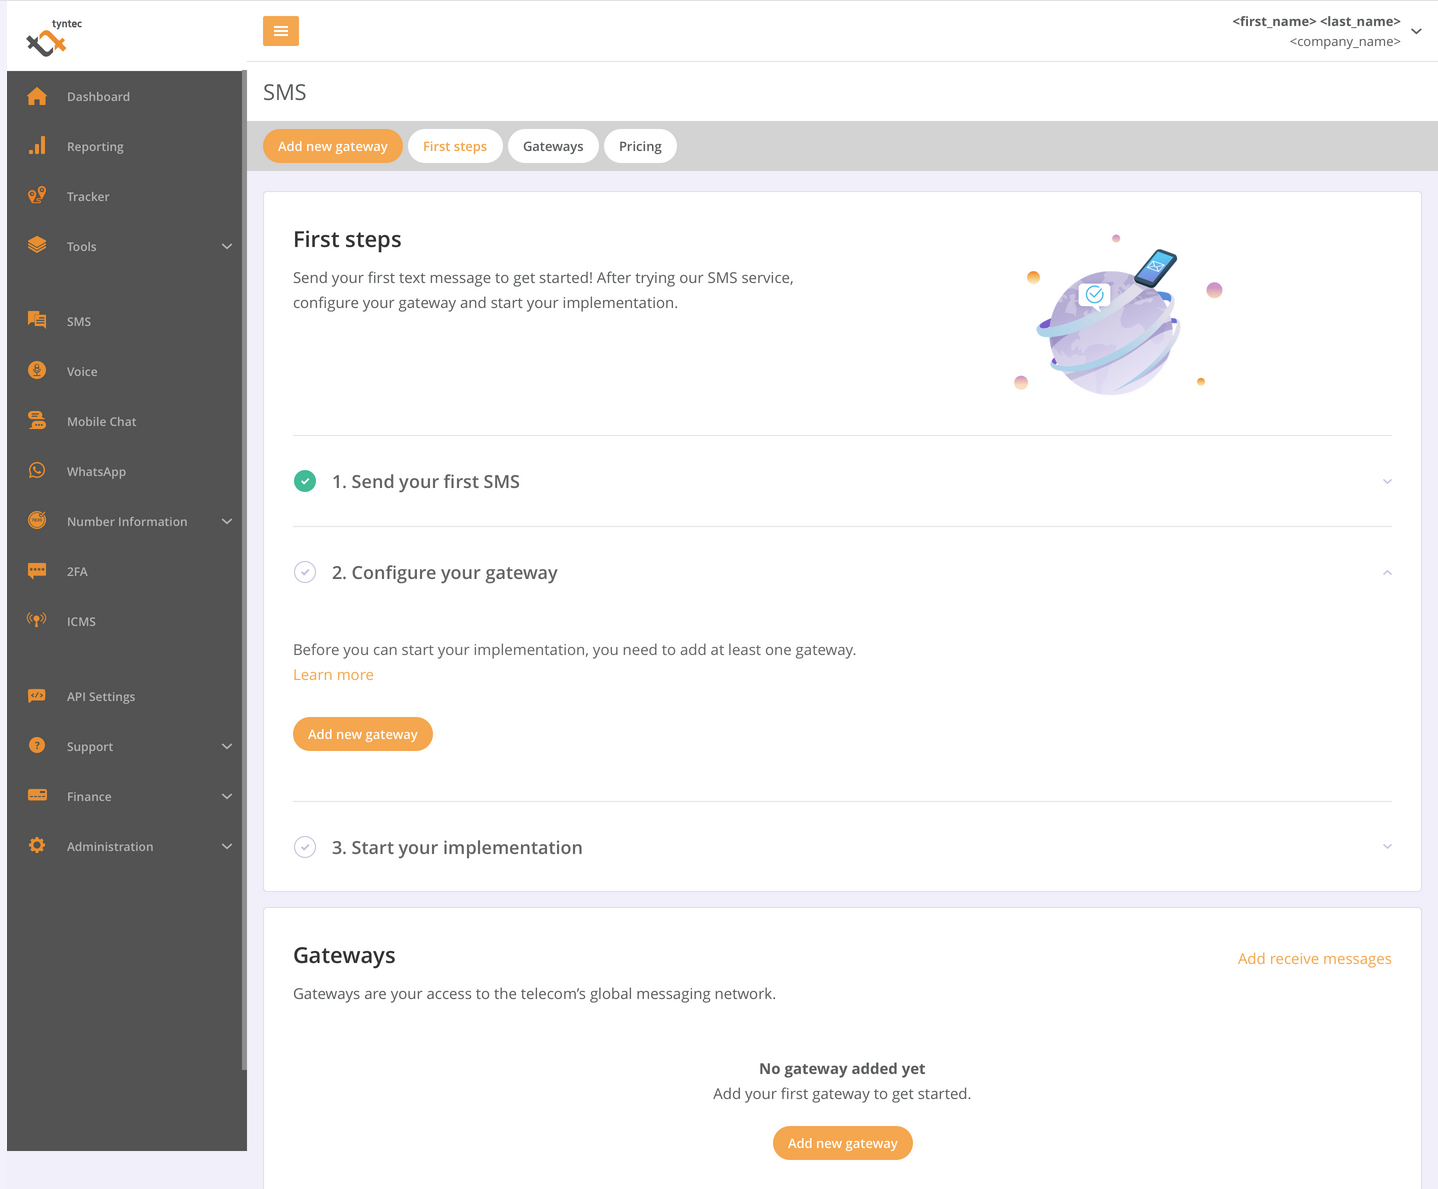
Task: Click the sidebar vertical scrollbar
Action: tap(244, 570)
